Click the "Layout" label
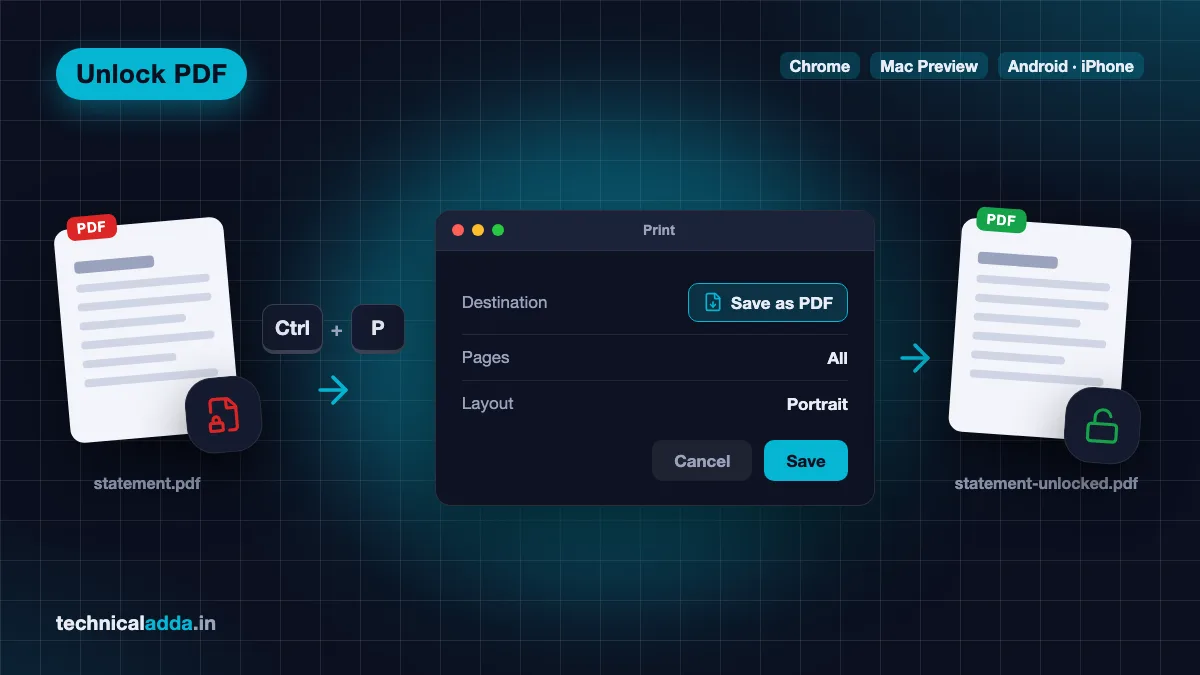This screenshot has width=1200, height=675. pos(488,404)
